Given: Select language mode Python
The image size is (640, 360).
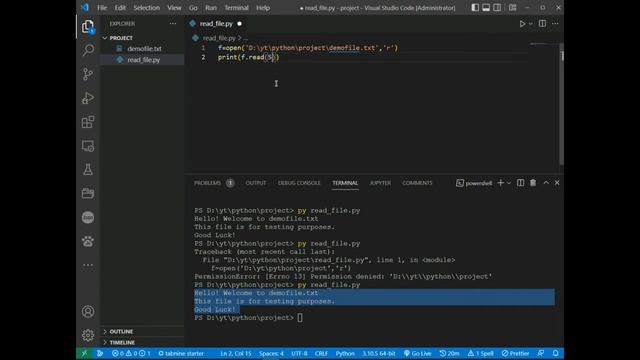Looking at the screenshot, I should 345,353.
